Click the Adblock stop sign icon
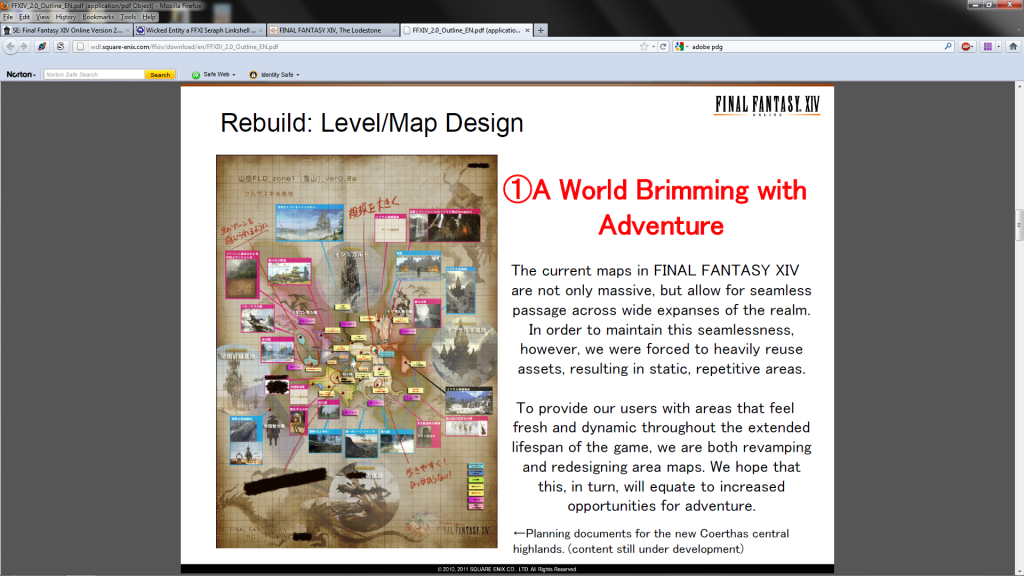The image size is (1024, 576). (966, 46)
